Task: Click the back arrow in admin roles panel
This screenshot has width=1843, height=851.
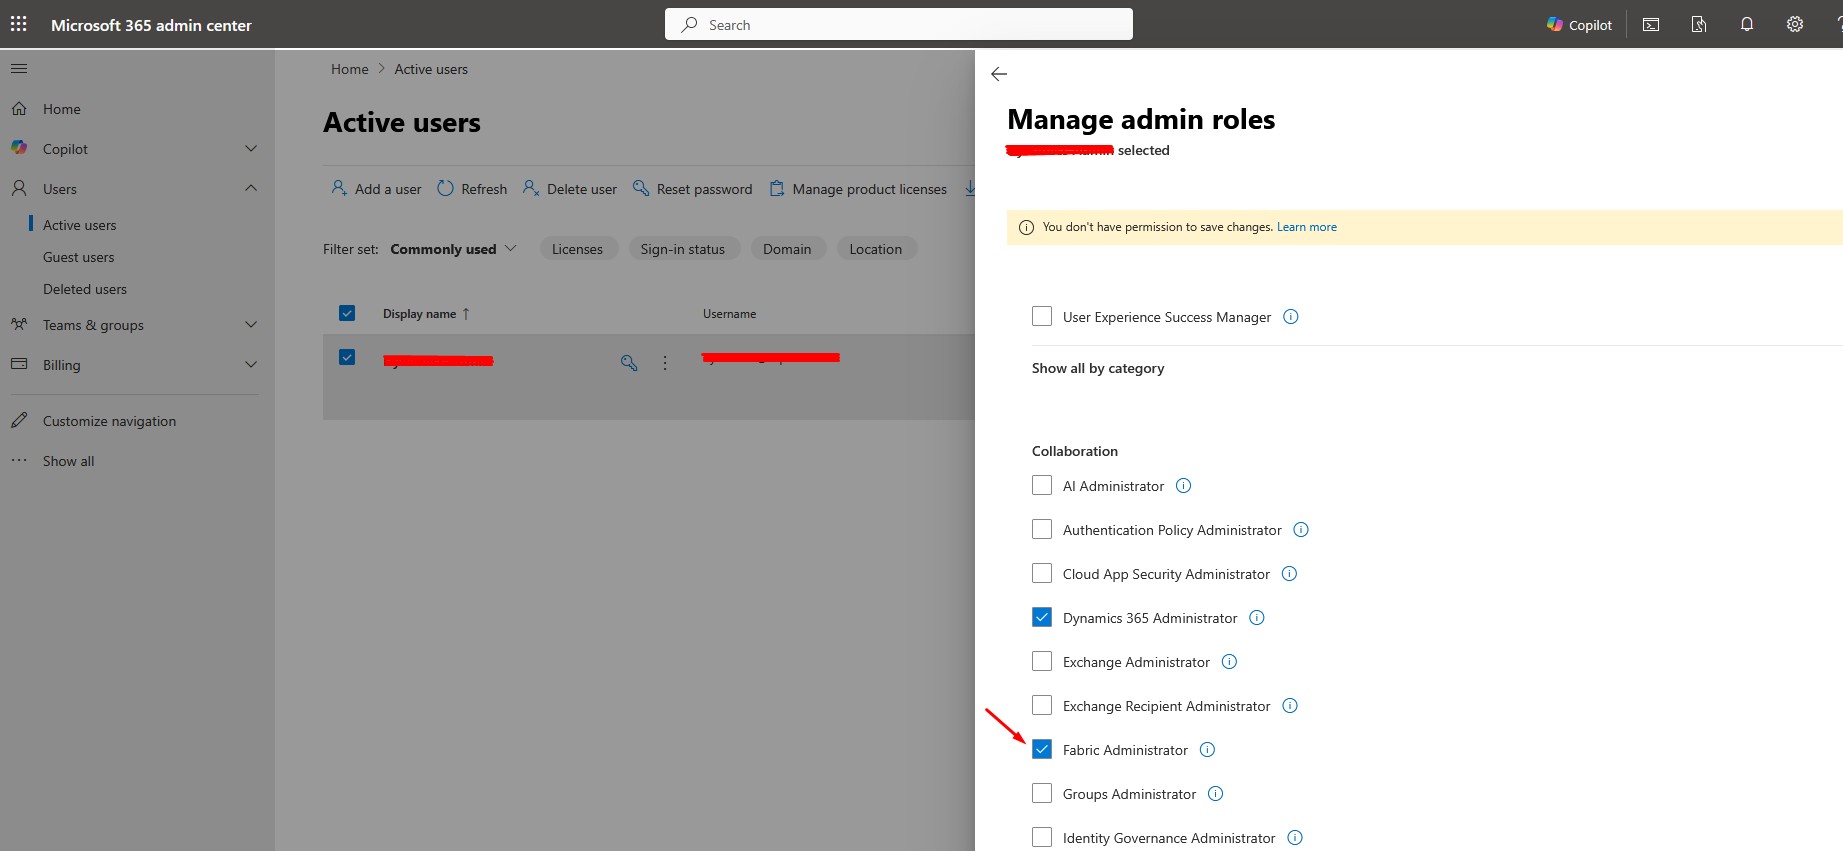Action: click(998, 74)
